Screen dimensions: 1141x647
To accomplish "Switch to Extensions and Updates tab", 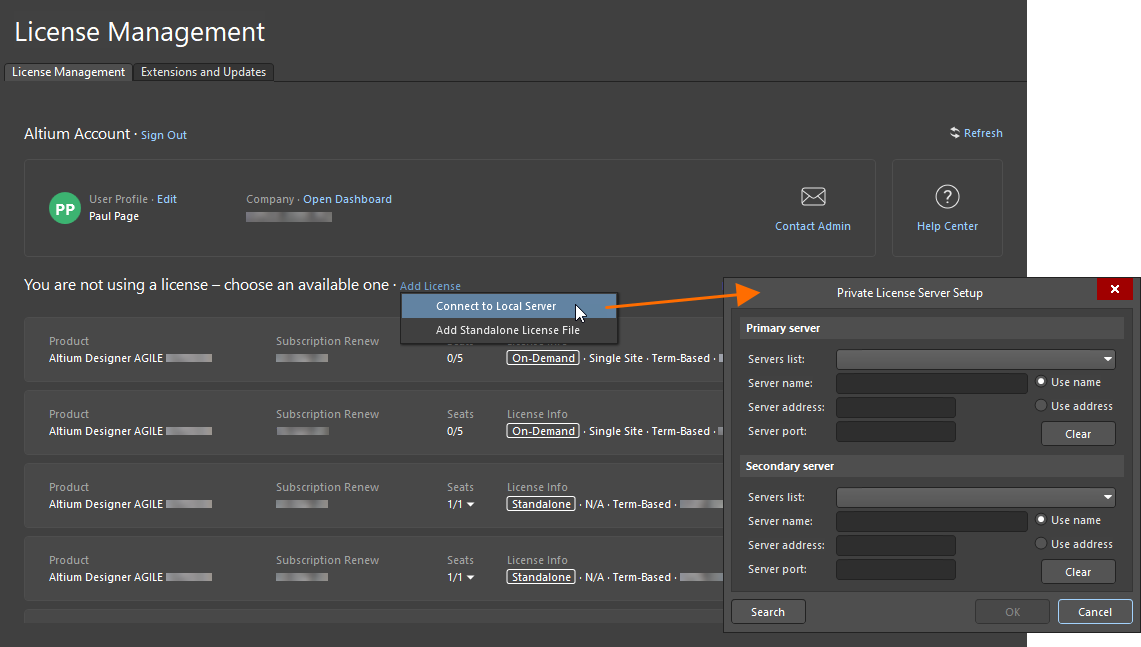I will point(203,72).
